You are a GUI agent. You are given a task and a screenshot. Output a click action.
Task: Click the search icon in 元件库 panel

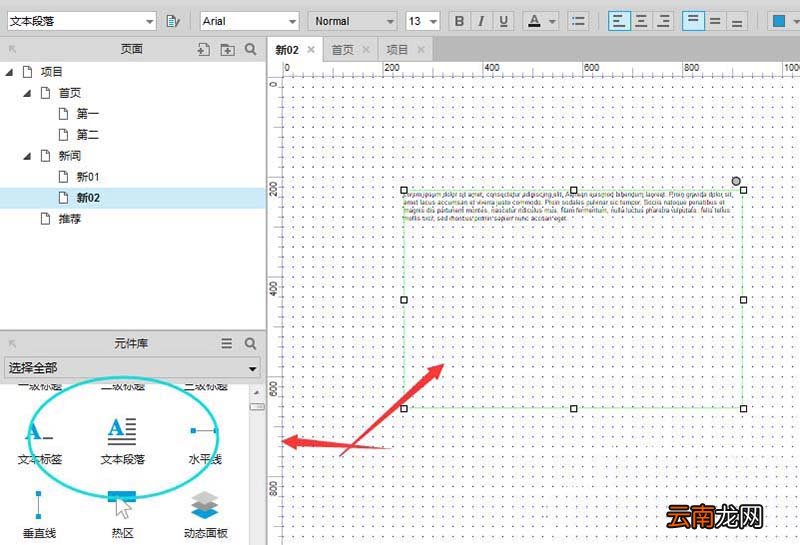pyautogui.click(x=250, y=343)
